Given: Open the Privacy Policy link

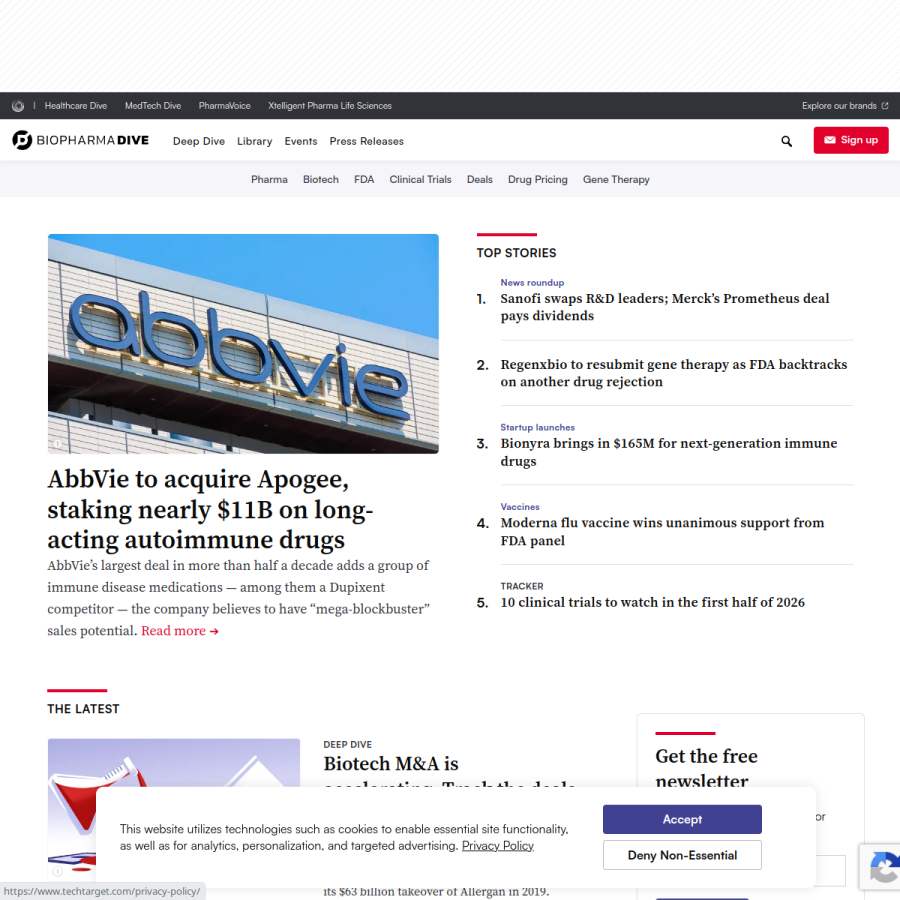Looking at the screenshot, I should pos(498,845).
